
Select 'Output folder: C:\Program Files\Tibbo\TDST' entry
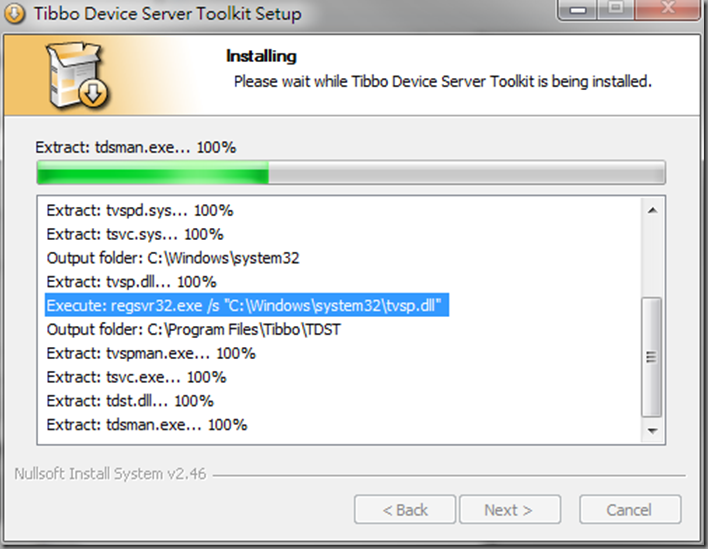point(194,330)
